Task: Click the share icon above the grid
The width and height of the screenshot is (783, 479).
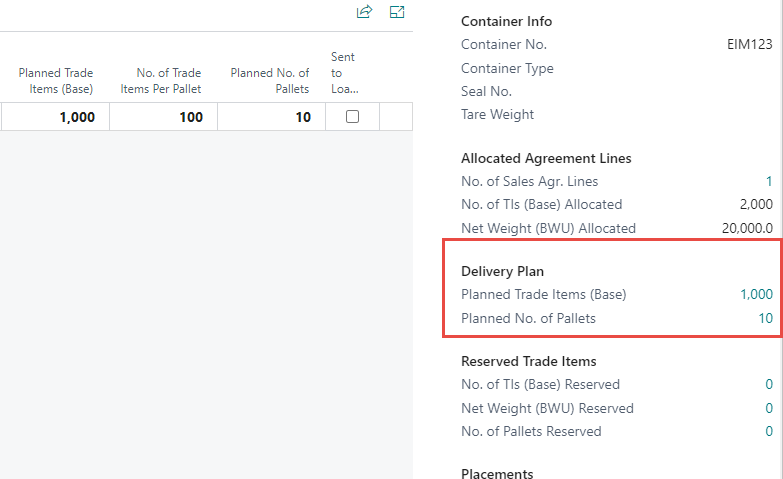Action: tap(364, 12)
